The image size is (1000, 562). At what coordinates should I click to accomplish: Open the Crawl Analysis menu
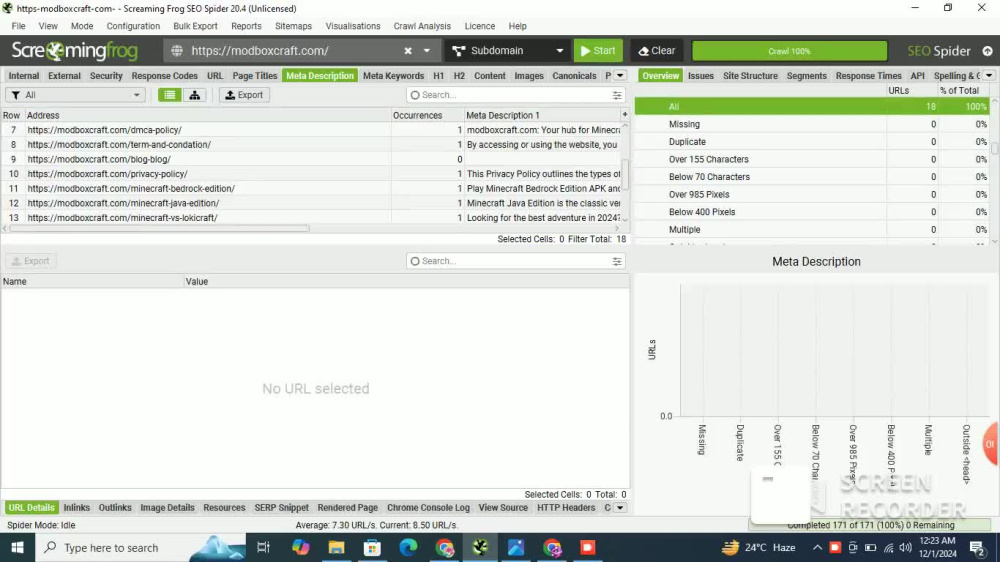[422, 26]
